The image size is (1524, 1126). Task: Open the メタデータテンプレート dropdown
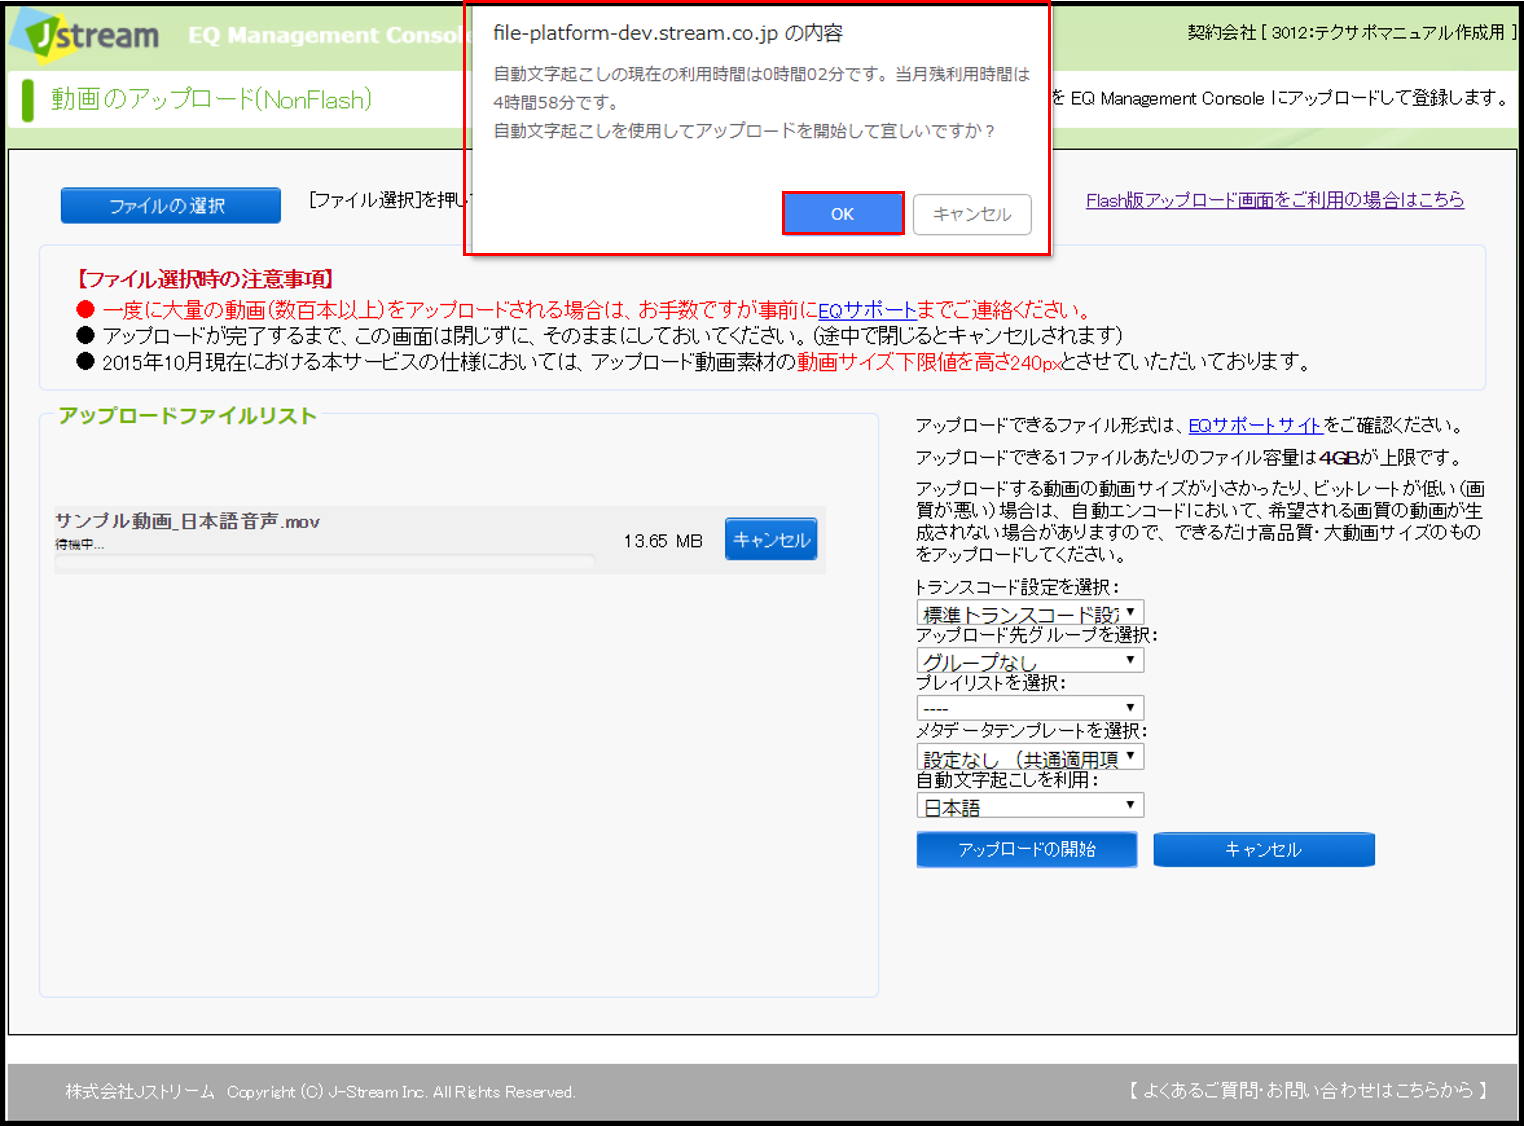tap(1030, 757)
